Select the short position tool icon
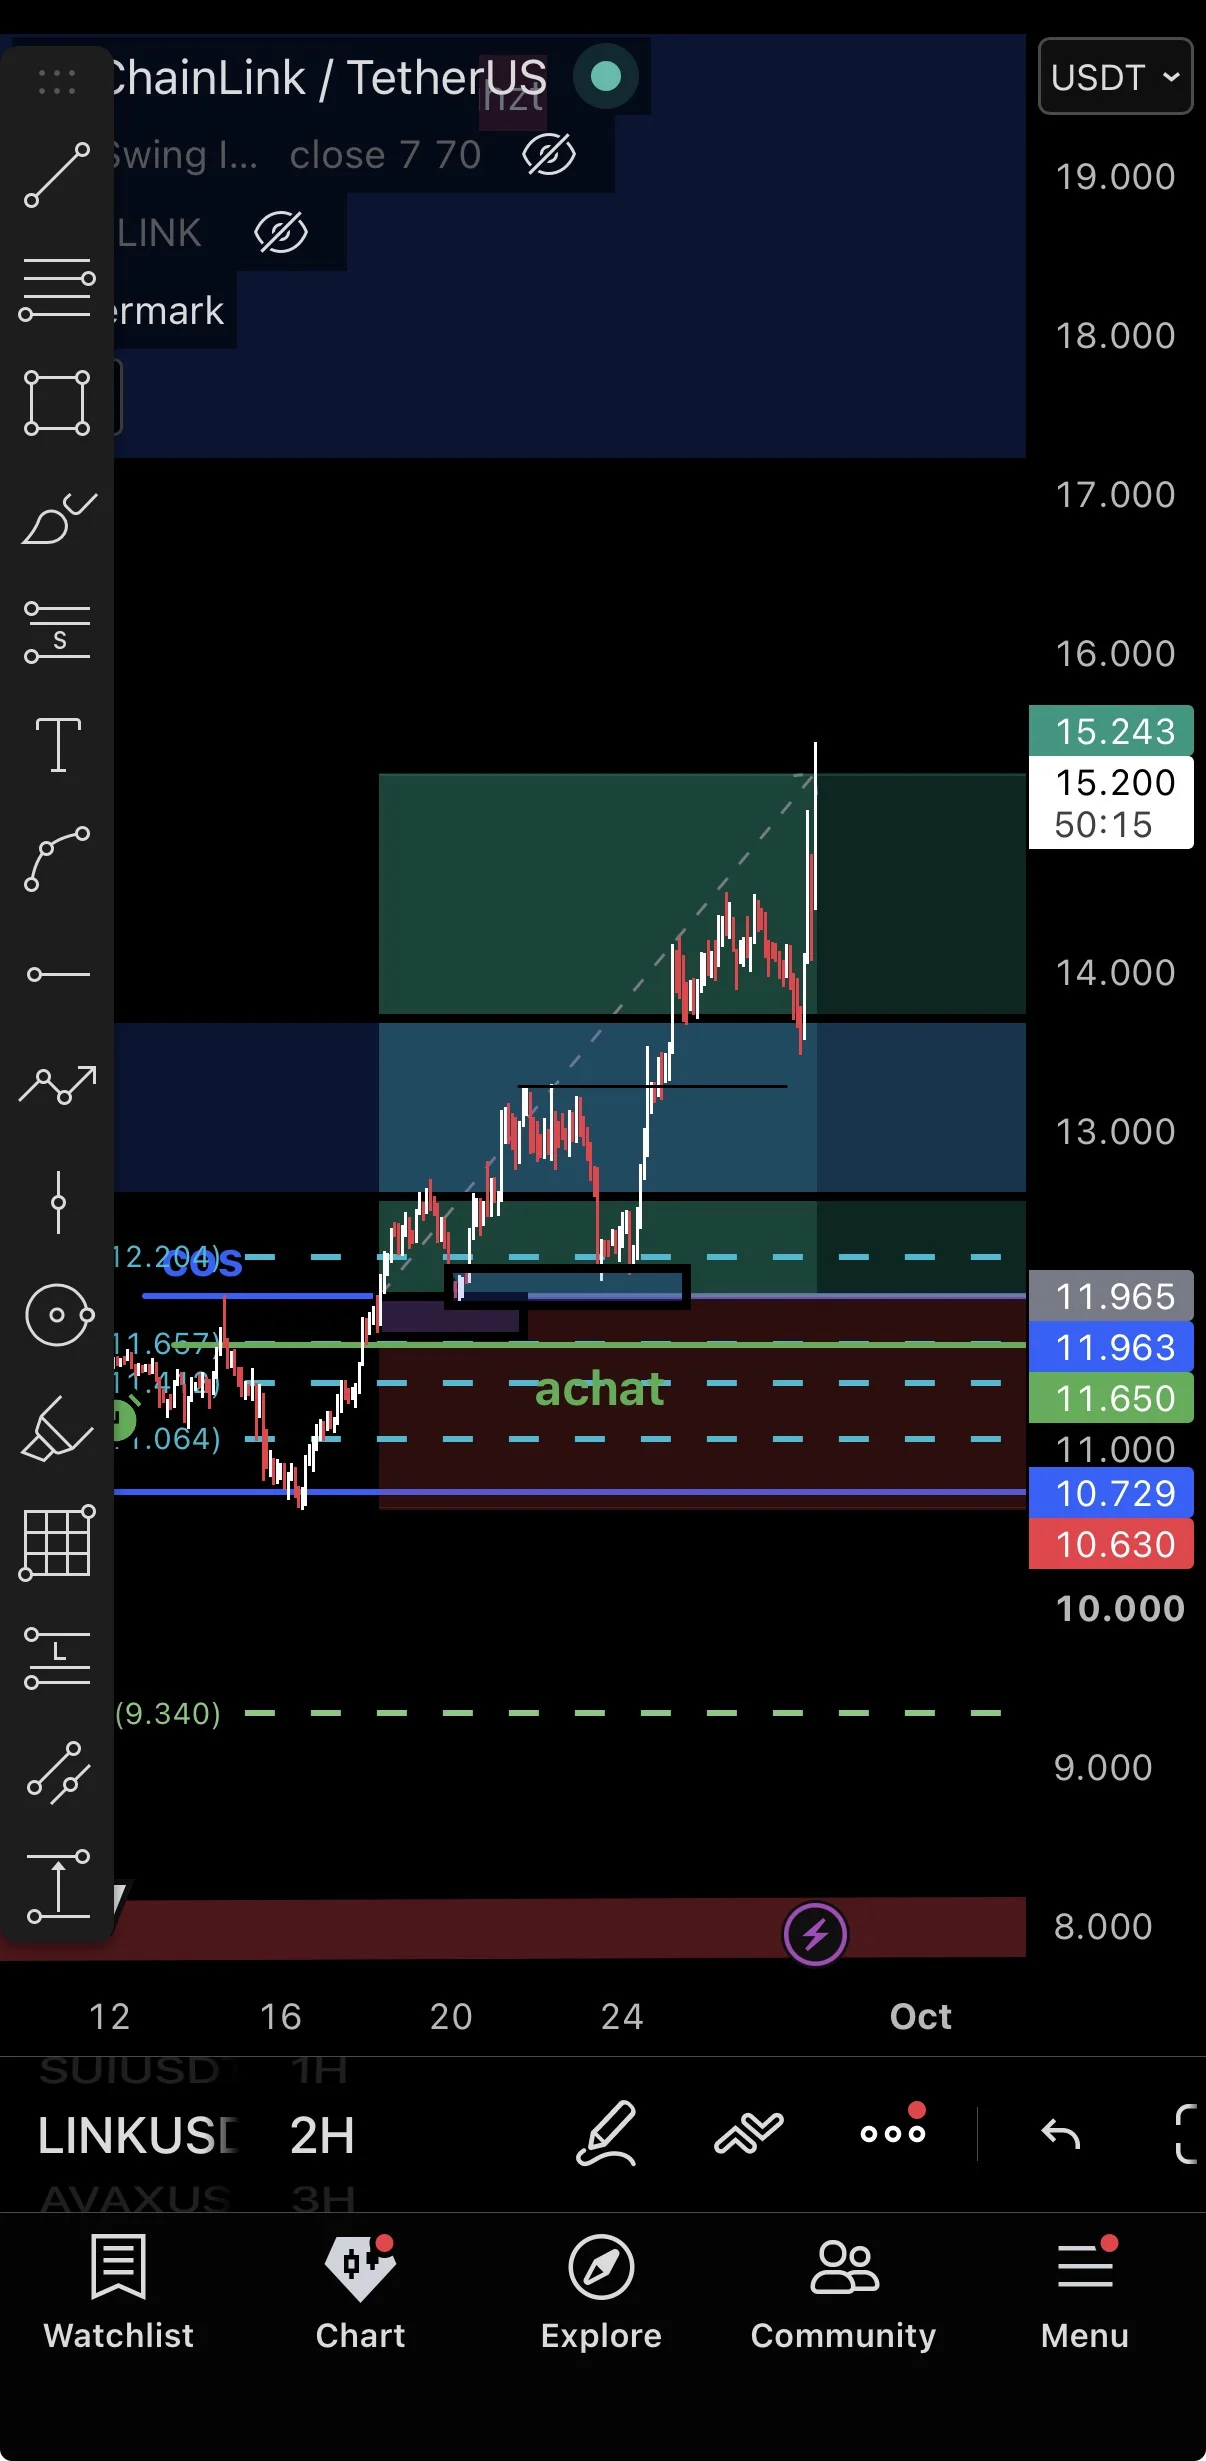The image size is (1206, 2461). [x=57, y=631]
